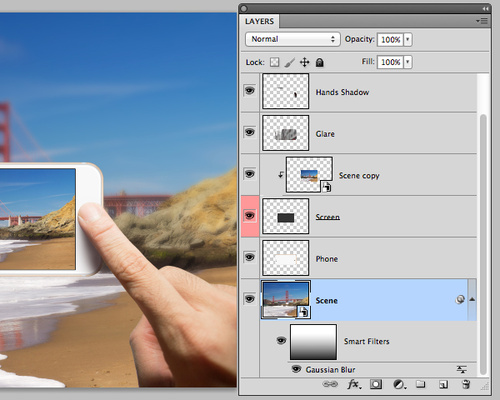This screenshot has width=500, height=400.
Task: Open the Fill slider arrow
Action: 408,62
